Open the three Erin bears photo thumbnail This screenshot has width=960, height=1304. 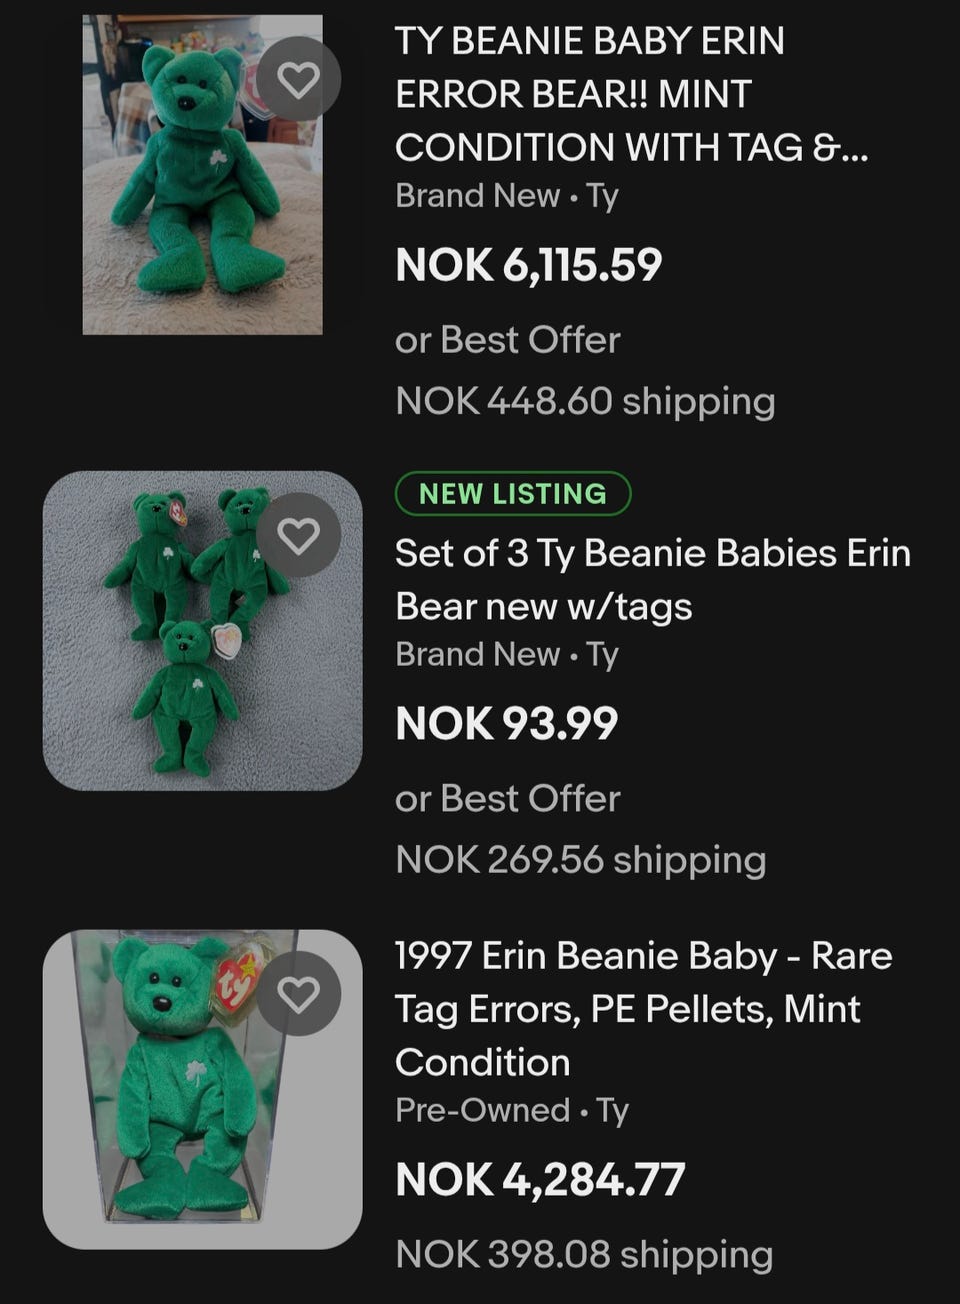pyautogui.click(x=202, y=631)
